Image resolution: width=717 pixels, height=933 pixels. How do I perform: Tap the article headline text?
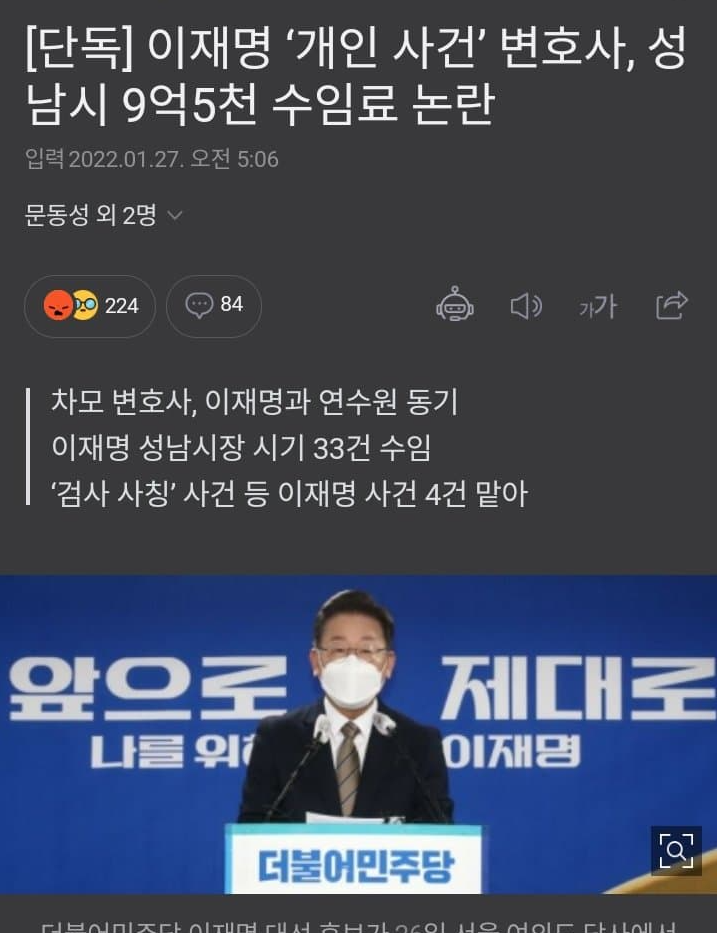click(x=357, y=76)
